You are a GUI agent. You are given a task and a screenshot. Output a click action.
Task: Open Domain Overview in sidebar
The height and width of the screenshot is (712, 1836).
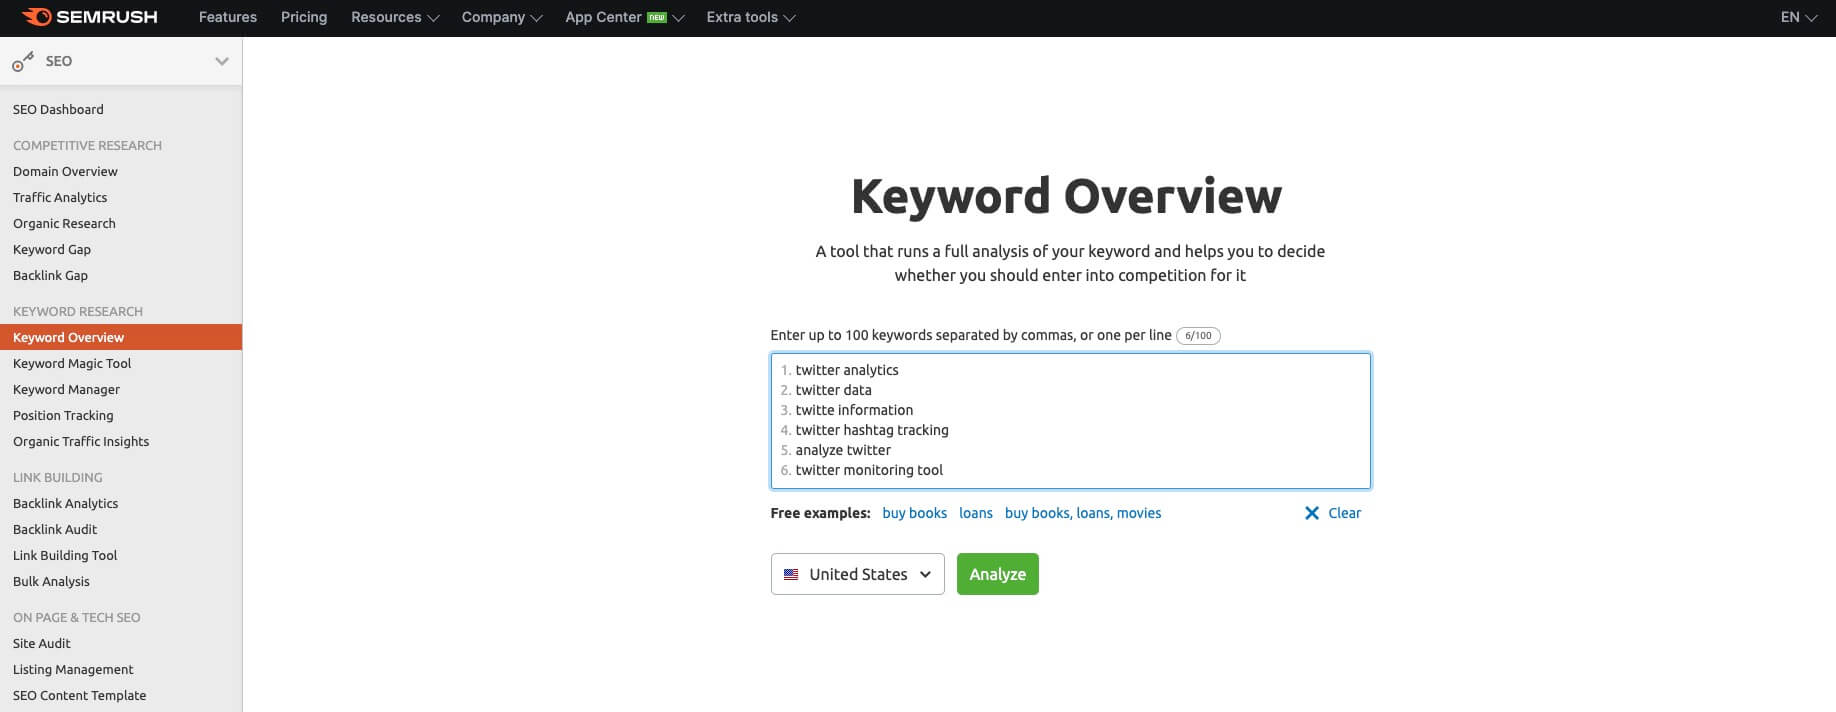pos(65,171)
